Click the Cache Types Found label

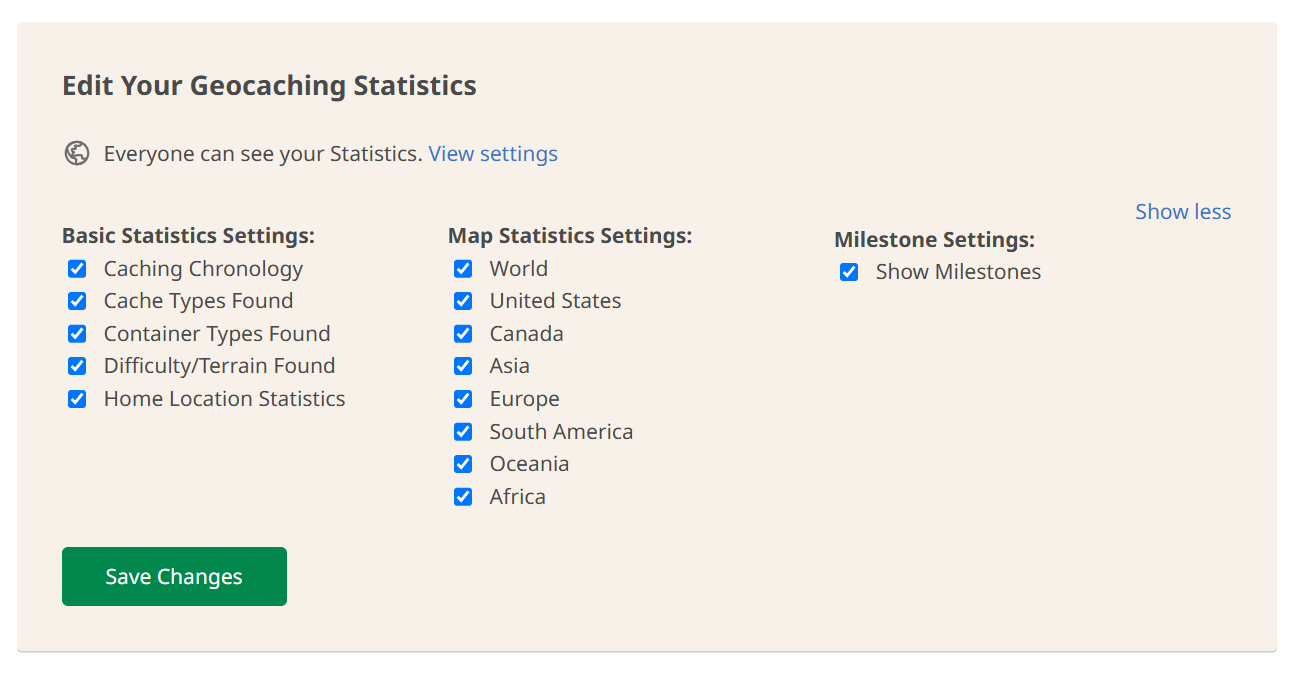click(x=198, y=301)
